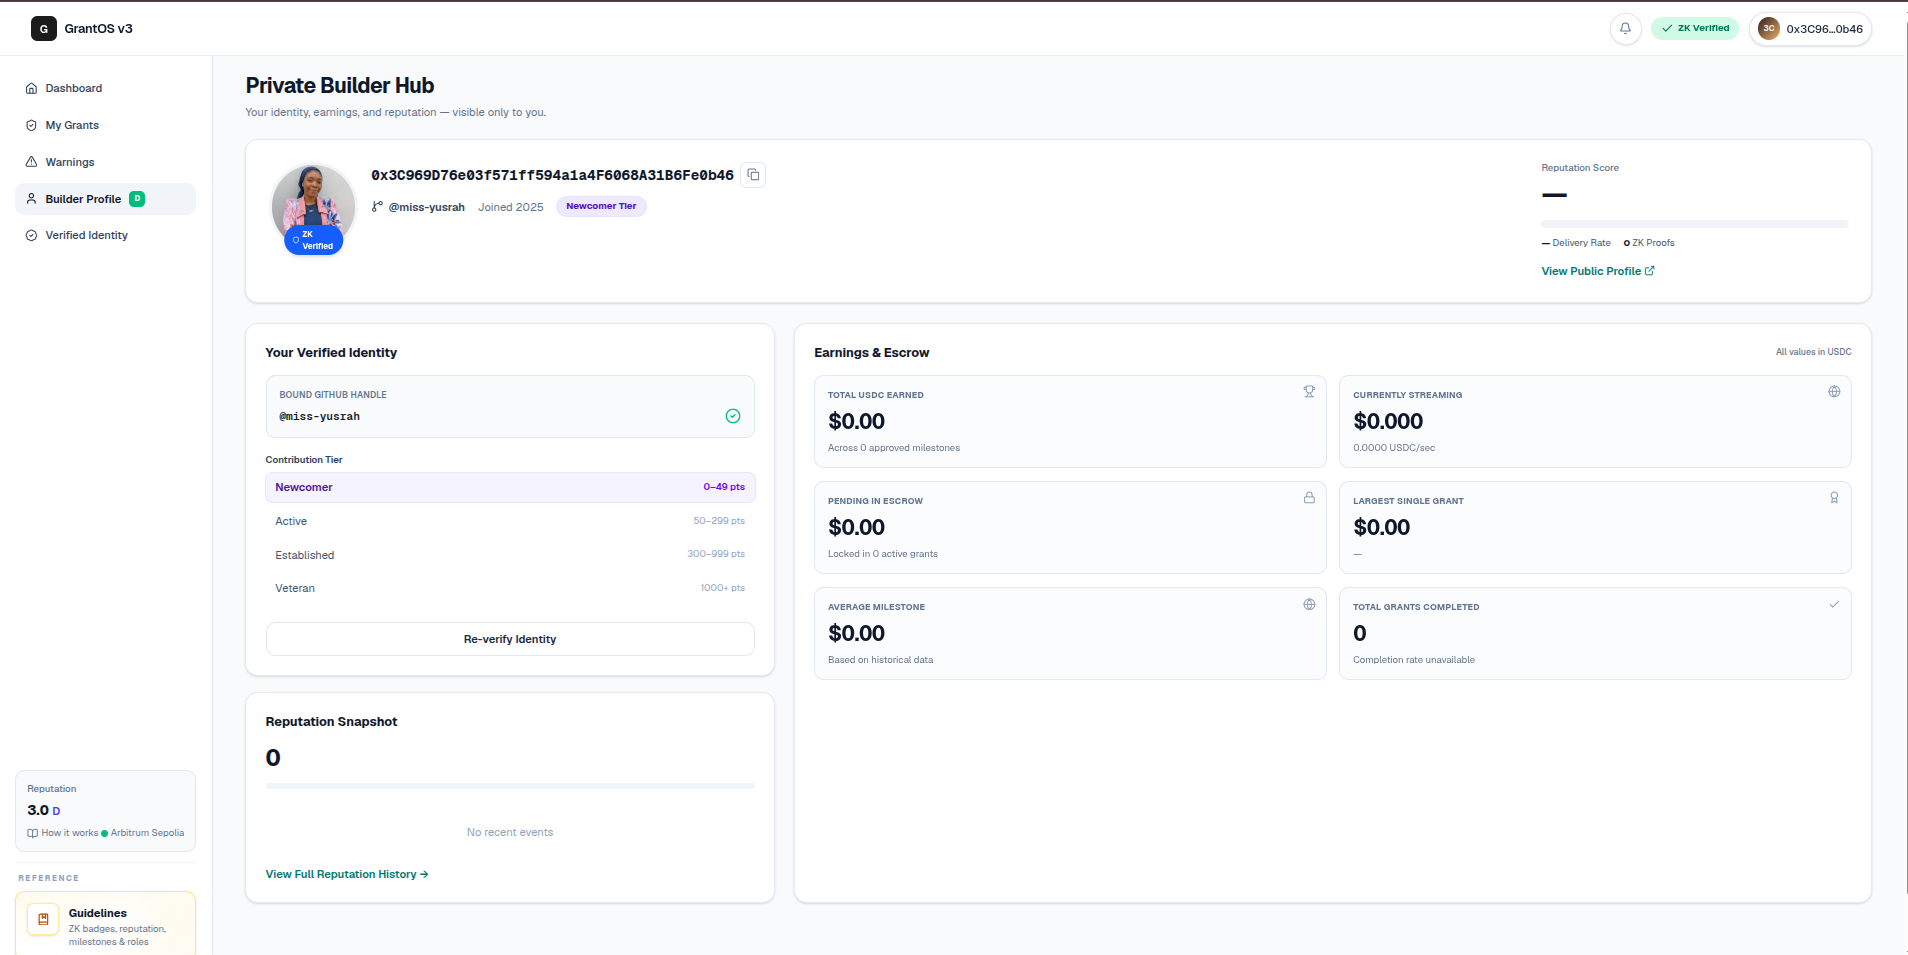This screenshot has height=955, width=1908.
Task: Click the Newcomer Tier badge
Action: (601, 207)
